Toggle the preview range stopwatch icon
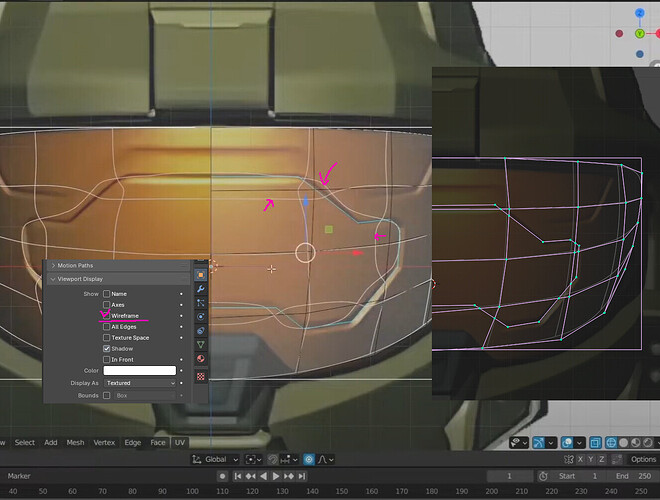This screenshot has height=500, width=660. (x=543, y=476)
